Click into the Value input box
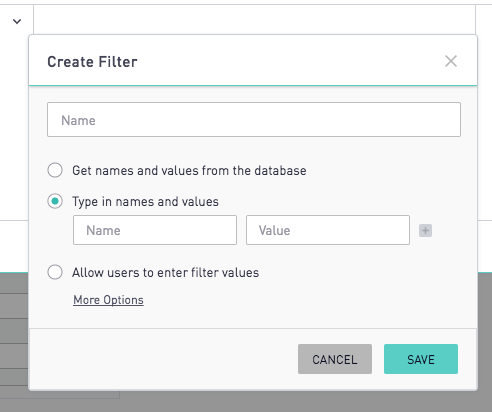 coord(328,230)
